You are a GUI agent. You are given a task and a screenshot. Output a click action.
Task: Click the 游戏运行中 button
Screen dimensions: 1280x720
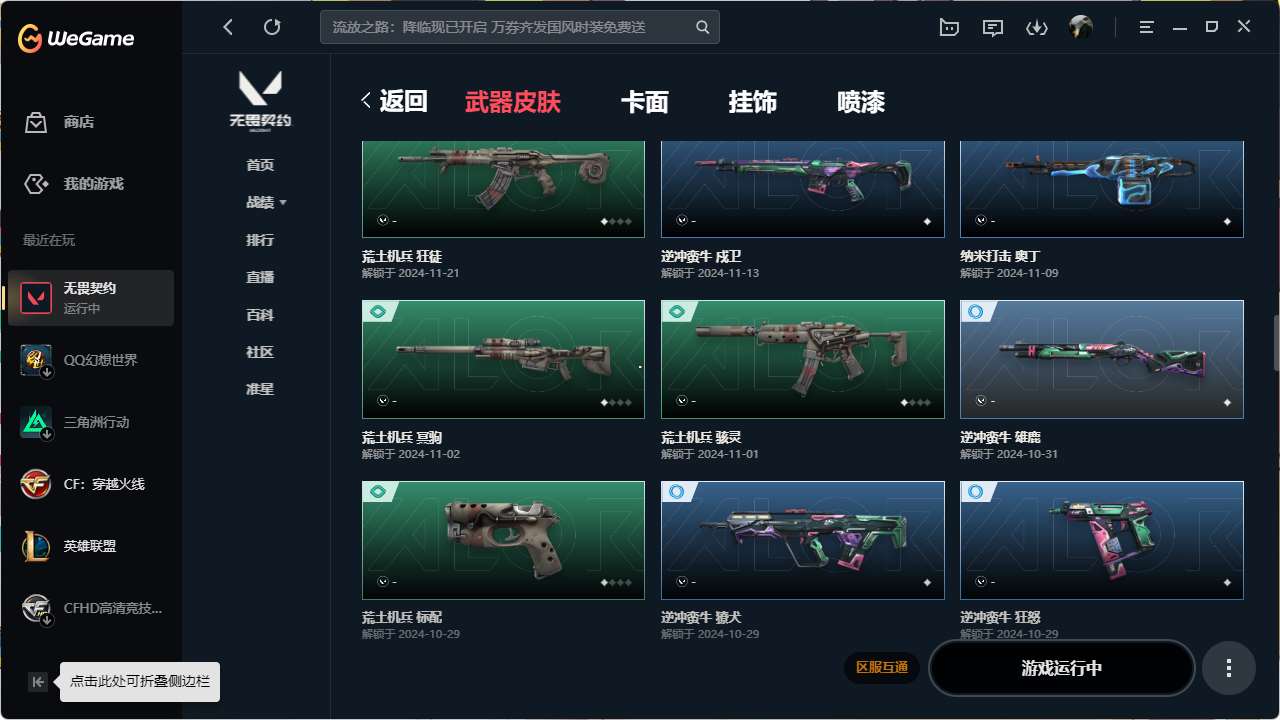1062,668
